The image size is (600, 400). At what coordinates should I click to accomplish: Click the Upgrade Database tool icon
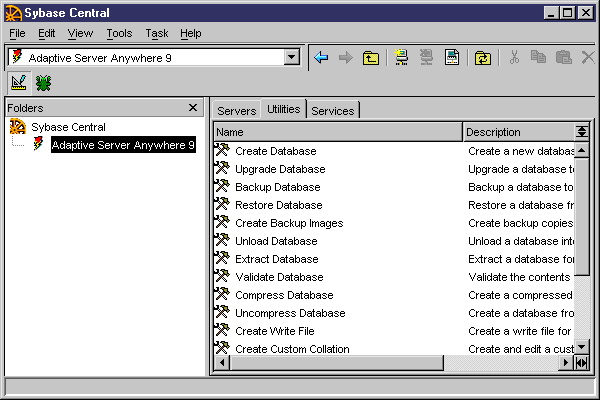coord(222,168)
